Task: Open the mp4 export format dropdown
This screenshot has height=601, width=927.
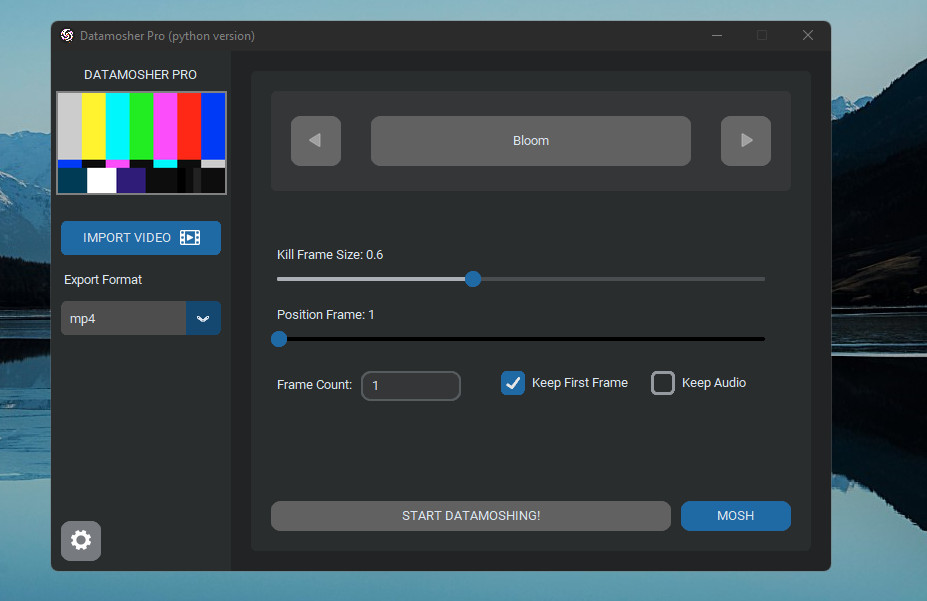Action: pos(141,318)
